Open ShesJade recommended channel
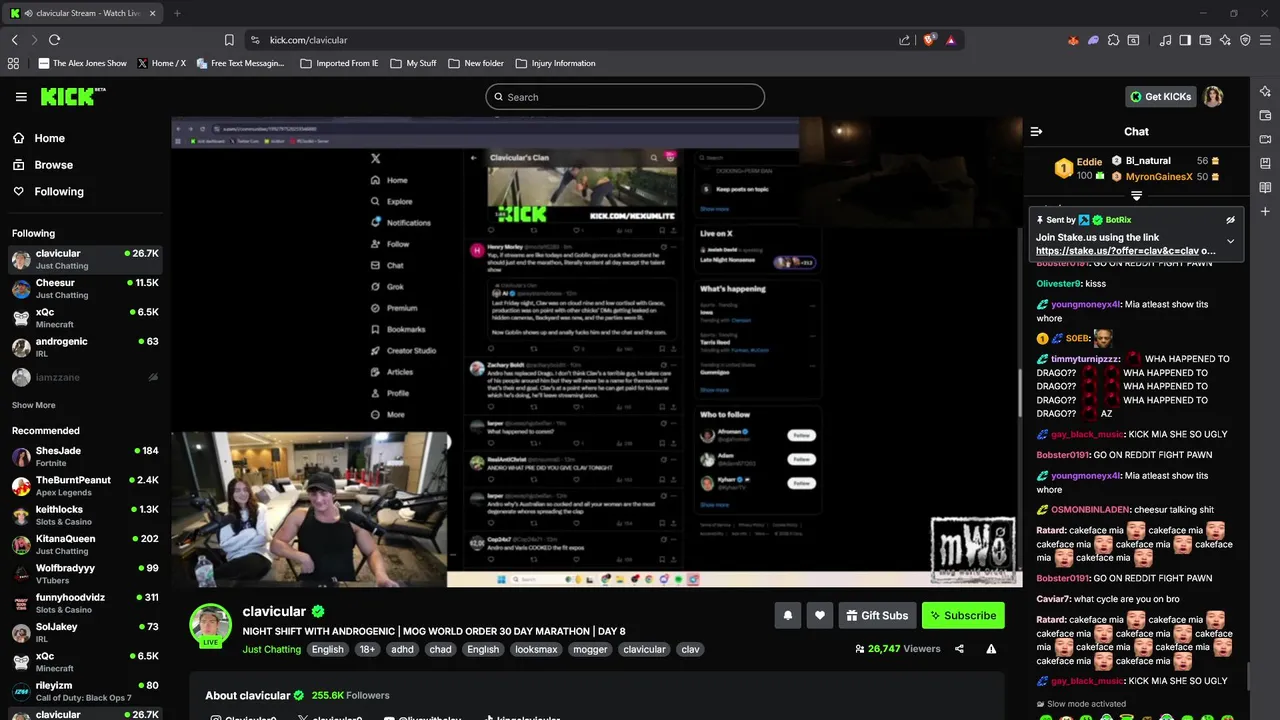The width and height of the screenshot is (1280, 720). point(85,457)
